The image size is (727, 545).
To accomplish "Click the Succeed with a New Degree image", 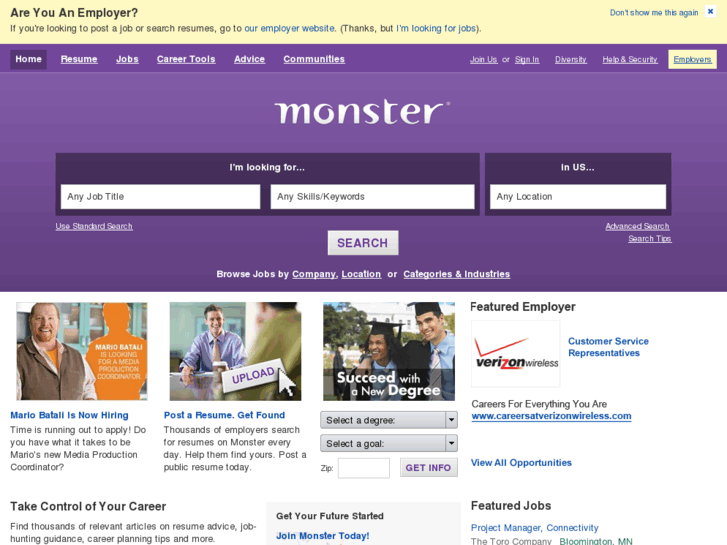I will click(389, 351).
